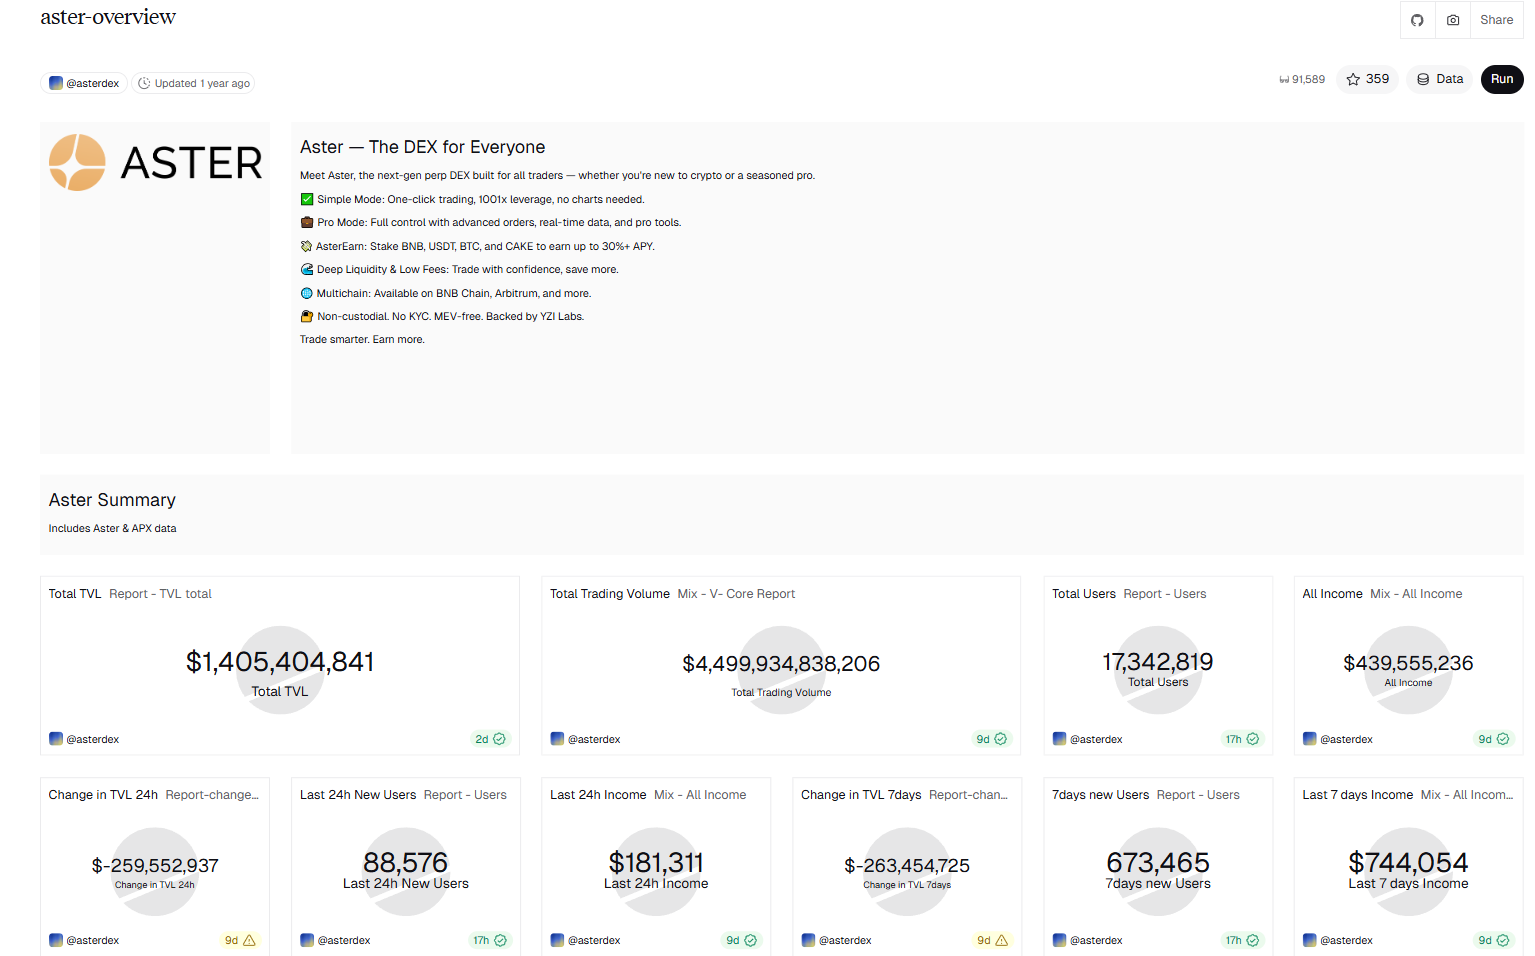Image resolution: width=1535 pixels, height=956 pixels.
Task: Click the 'Aster — The DEX for Everyone' heading
Action: (x=423, y=147)
